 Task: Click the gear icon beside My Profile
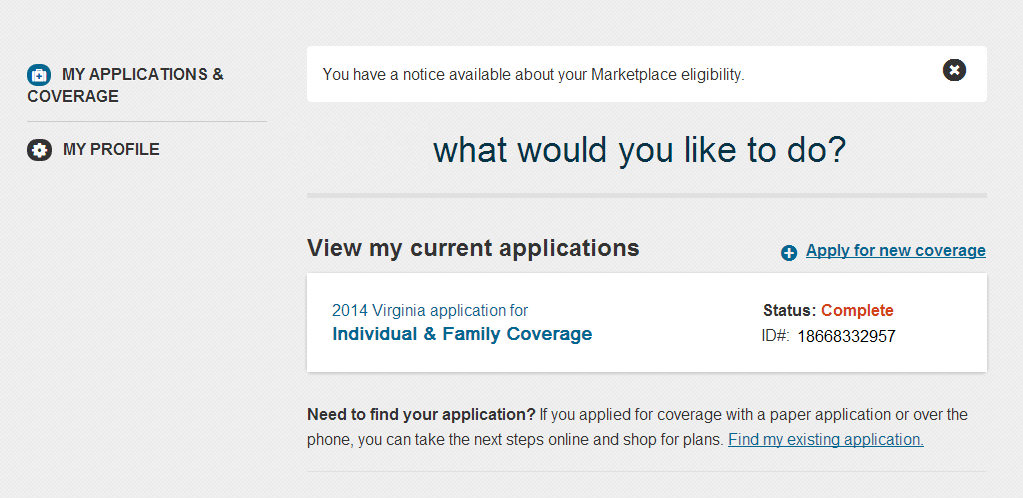pos(39,150)
